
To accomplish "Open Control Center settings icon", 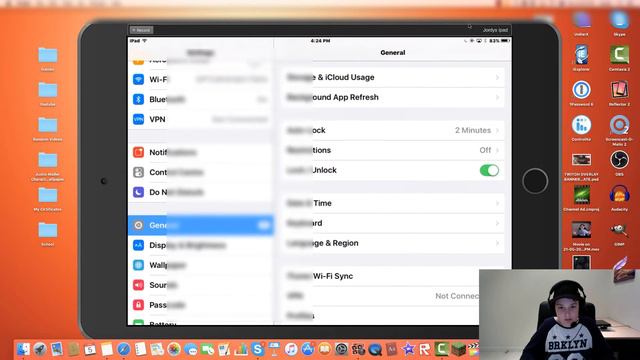I will (x=138, y=172).
